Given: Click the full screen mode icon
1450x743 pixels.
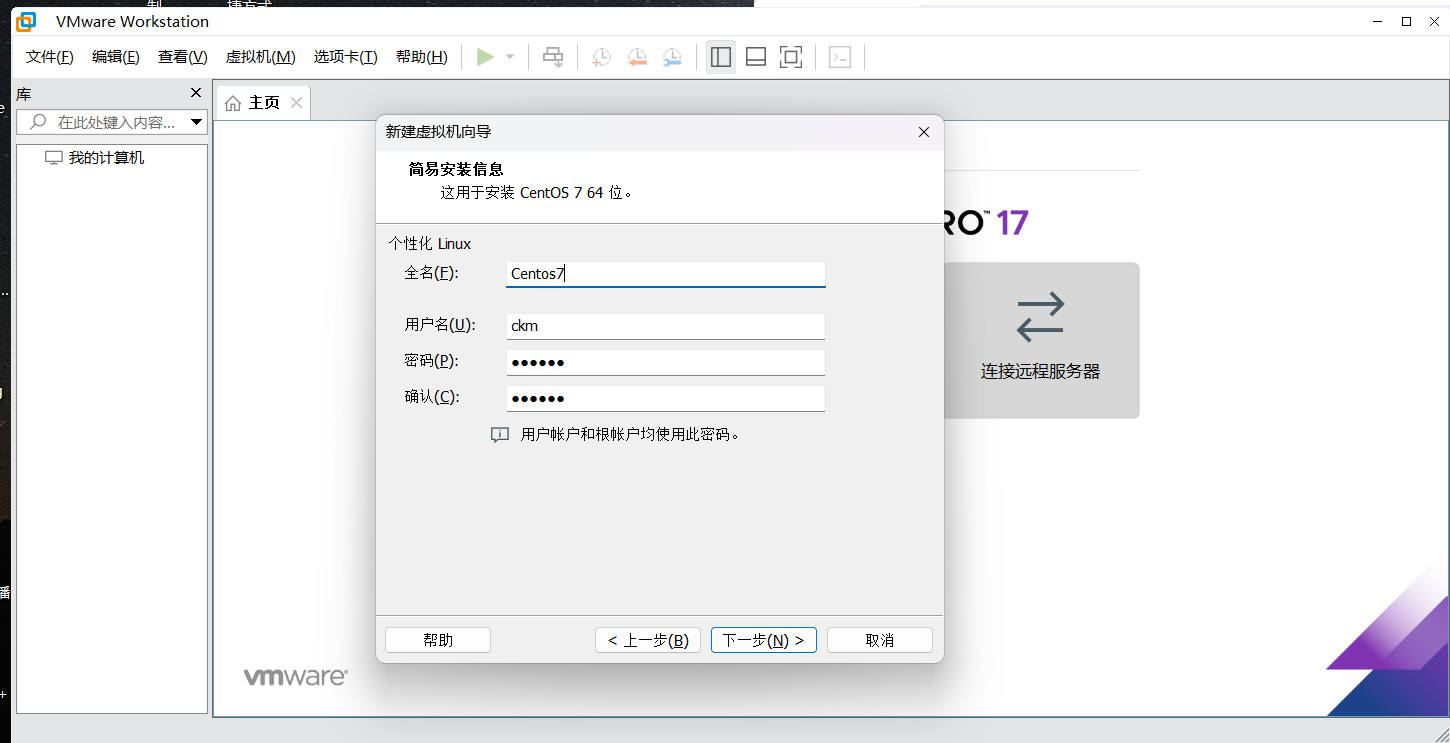Looking at the screenshot, I should point(791,57).
